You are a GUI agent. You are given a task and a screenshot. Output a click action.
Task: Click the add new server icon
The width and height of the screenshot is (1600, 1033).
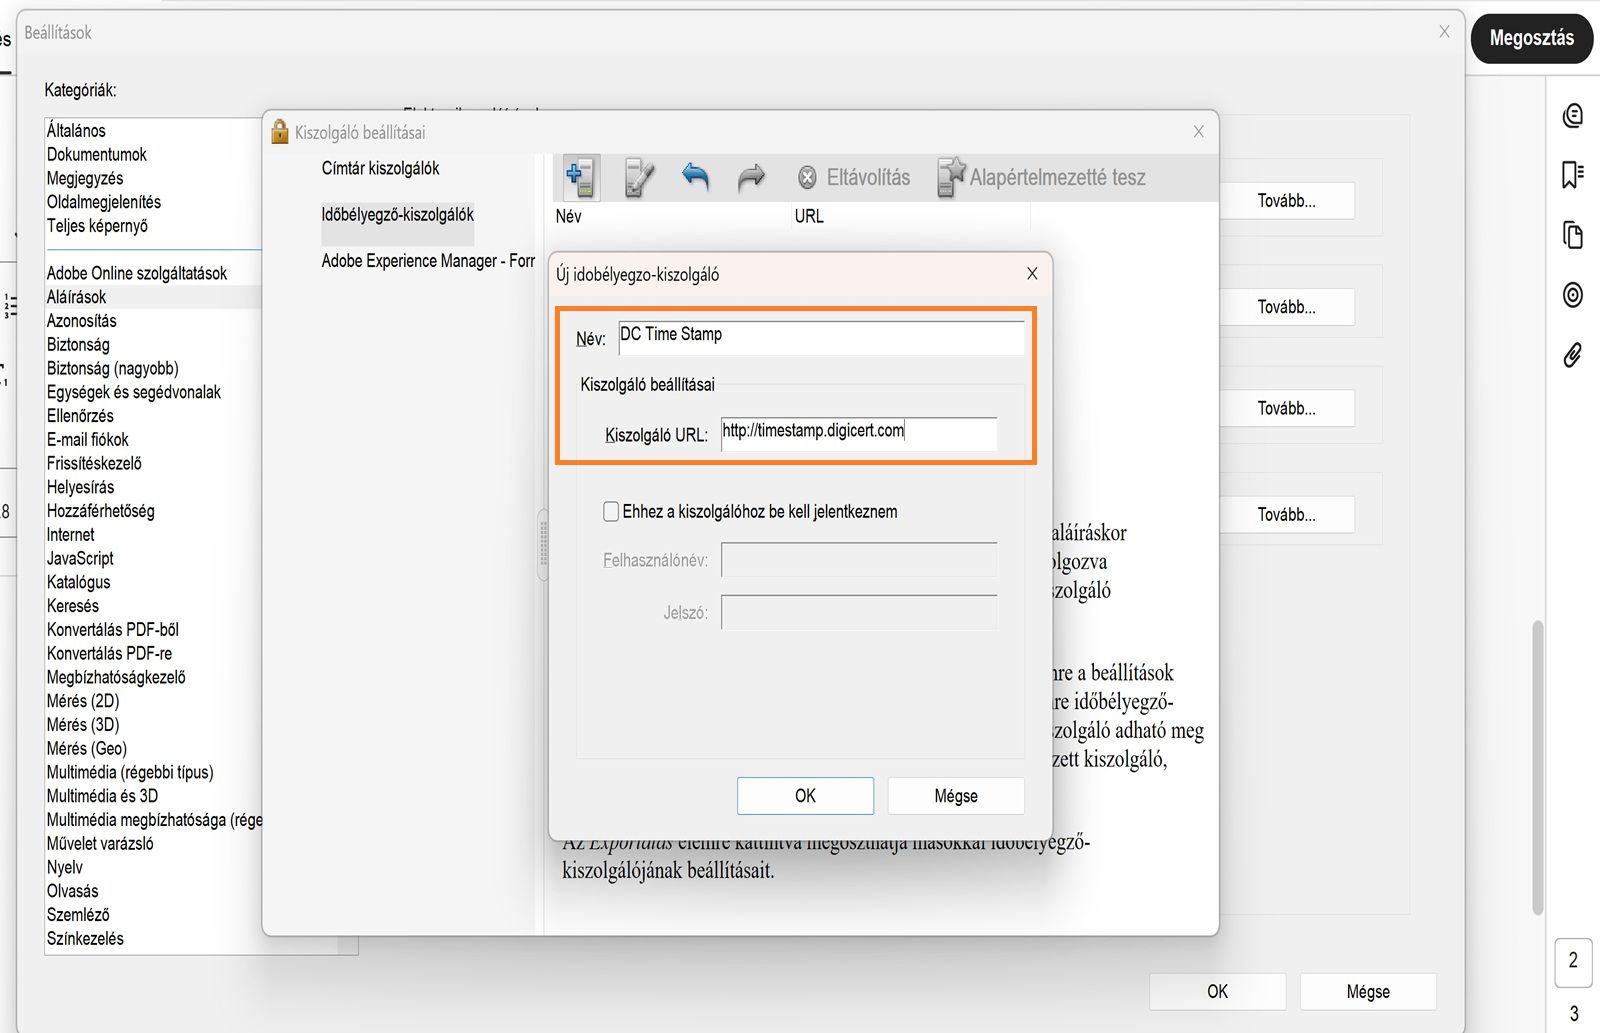point(581,177)
